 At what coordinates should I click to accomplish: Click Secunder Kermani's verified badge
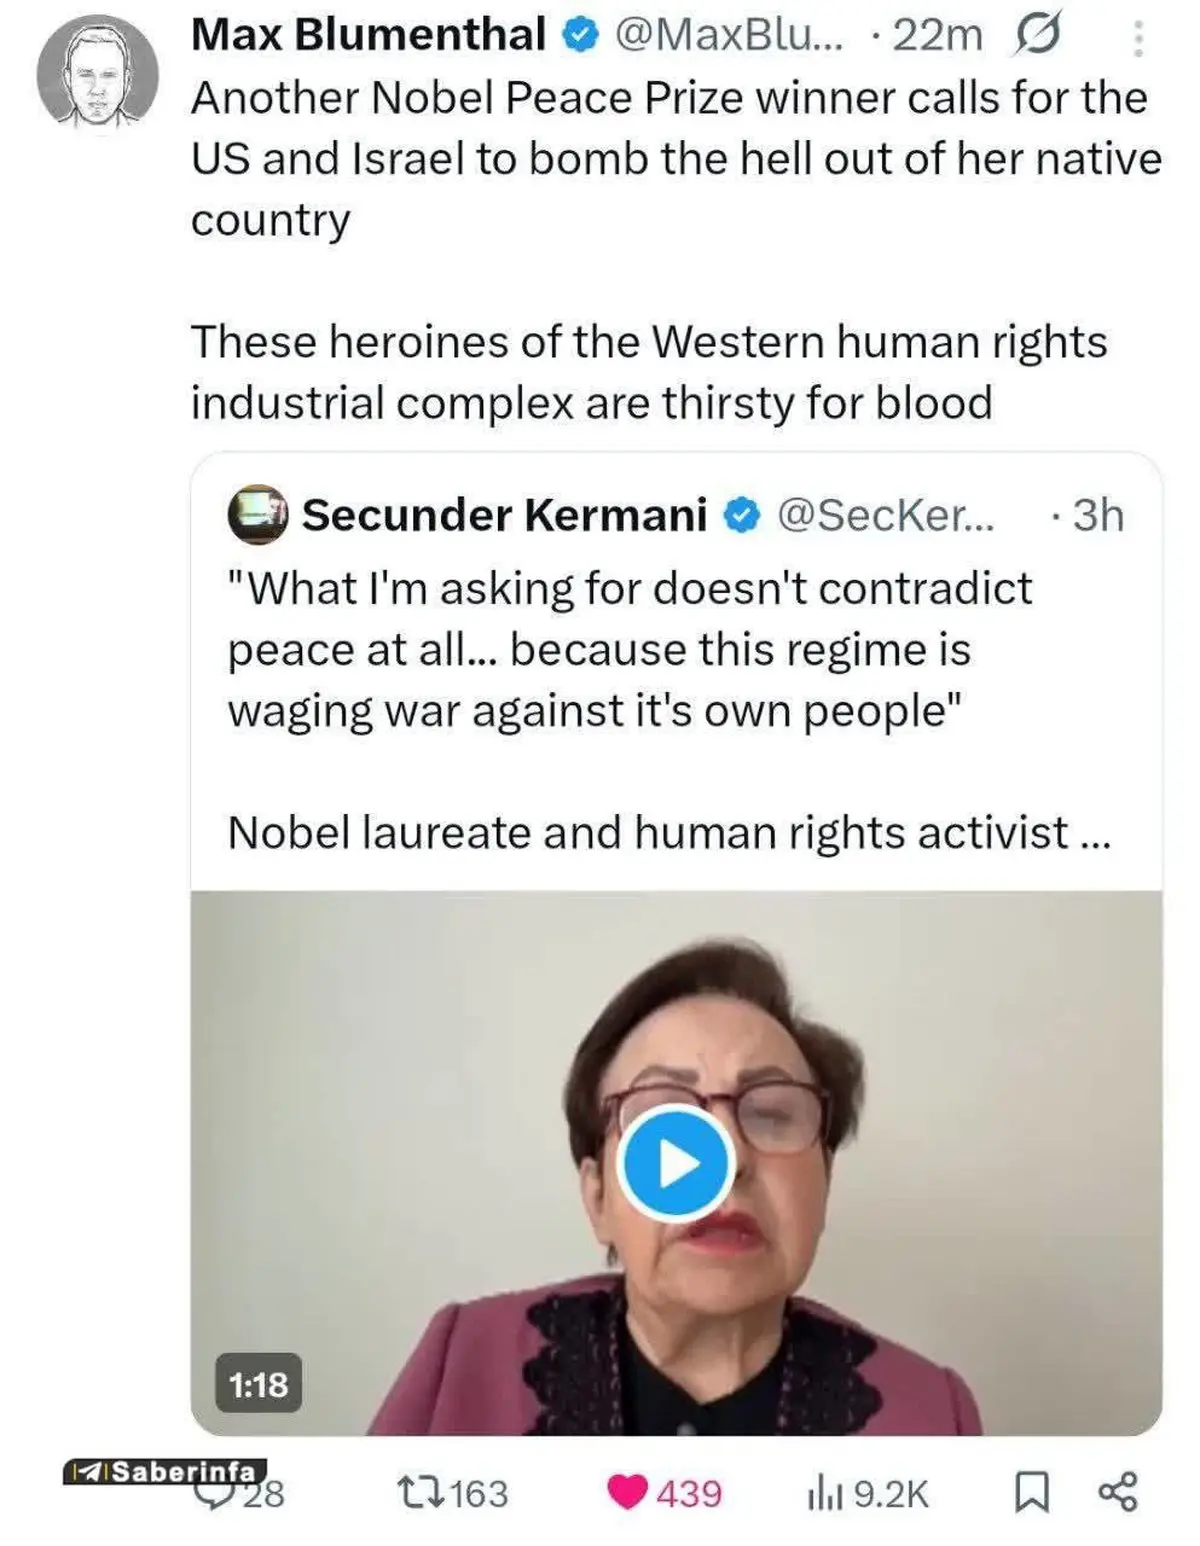[x=740, y=516]
